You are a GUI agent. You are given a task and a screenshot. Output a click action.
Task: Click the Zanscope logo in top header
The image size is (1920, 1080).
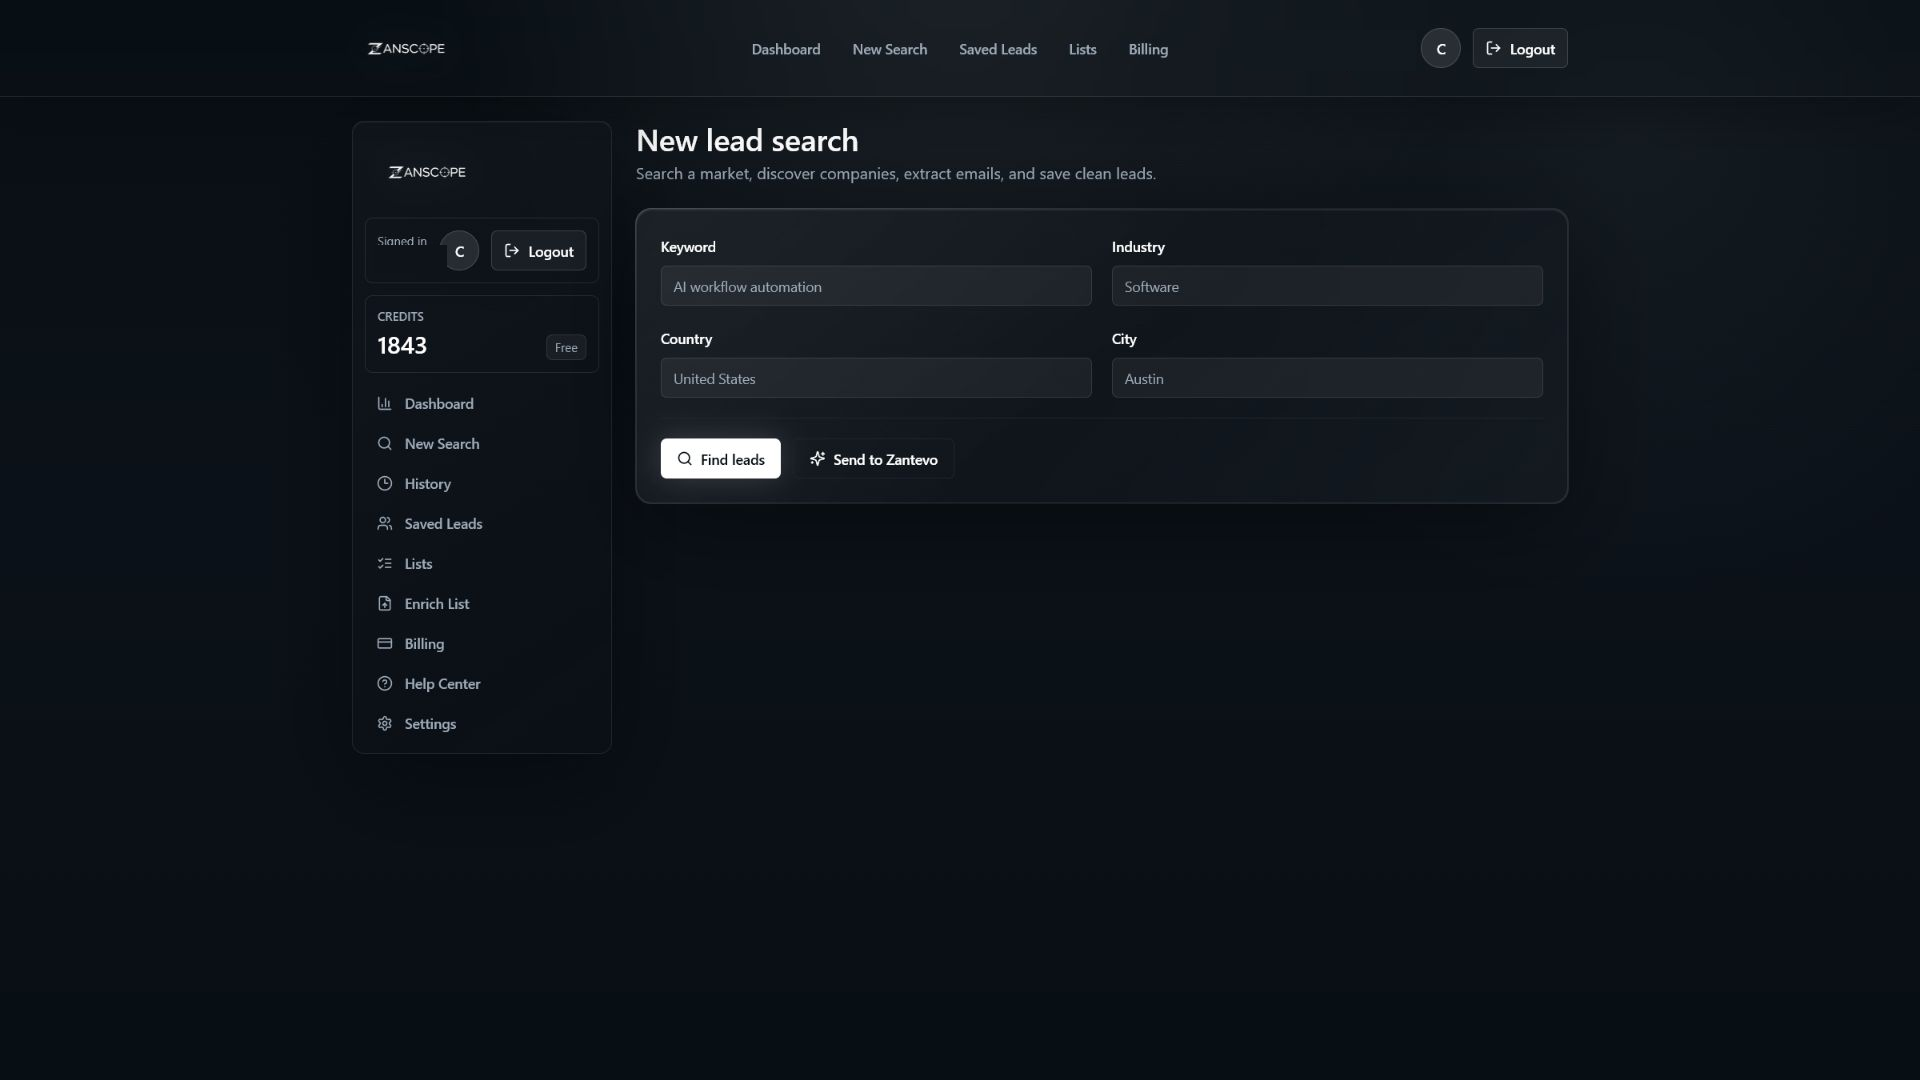[x=406, y=49]
